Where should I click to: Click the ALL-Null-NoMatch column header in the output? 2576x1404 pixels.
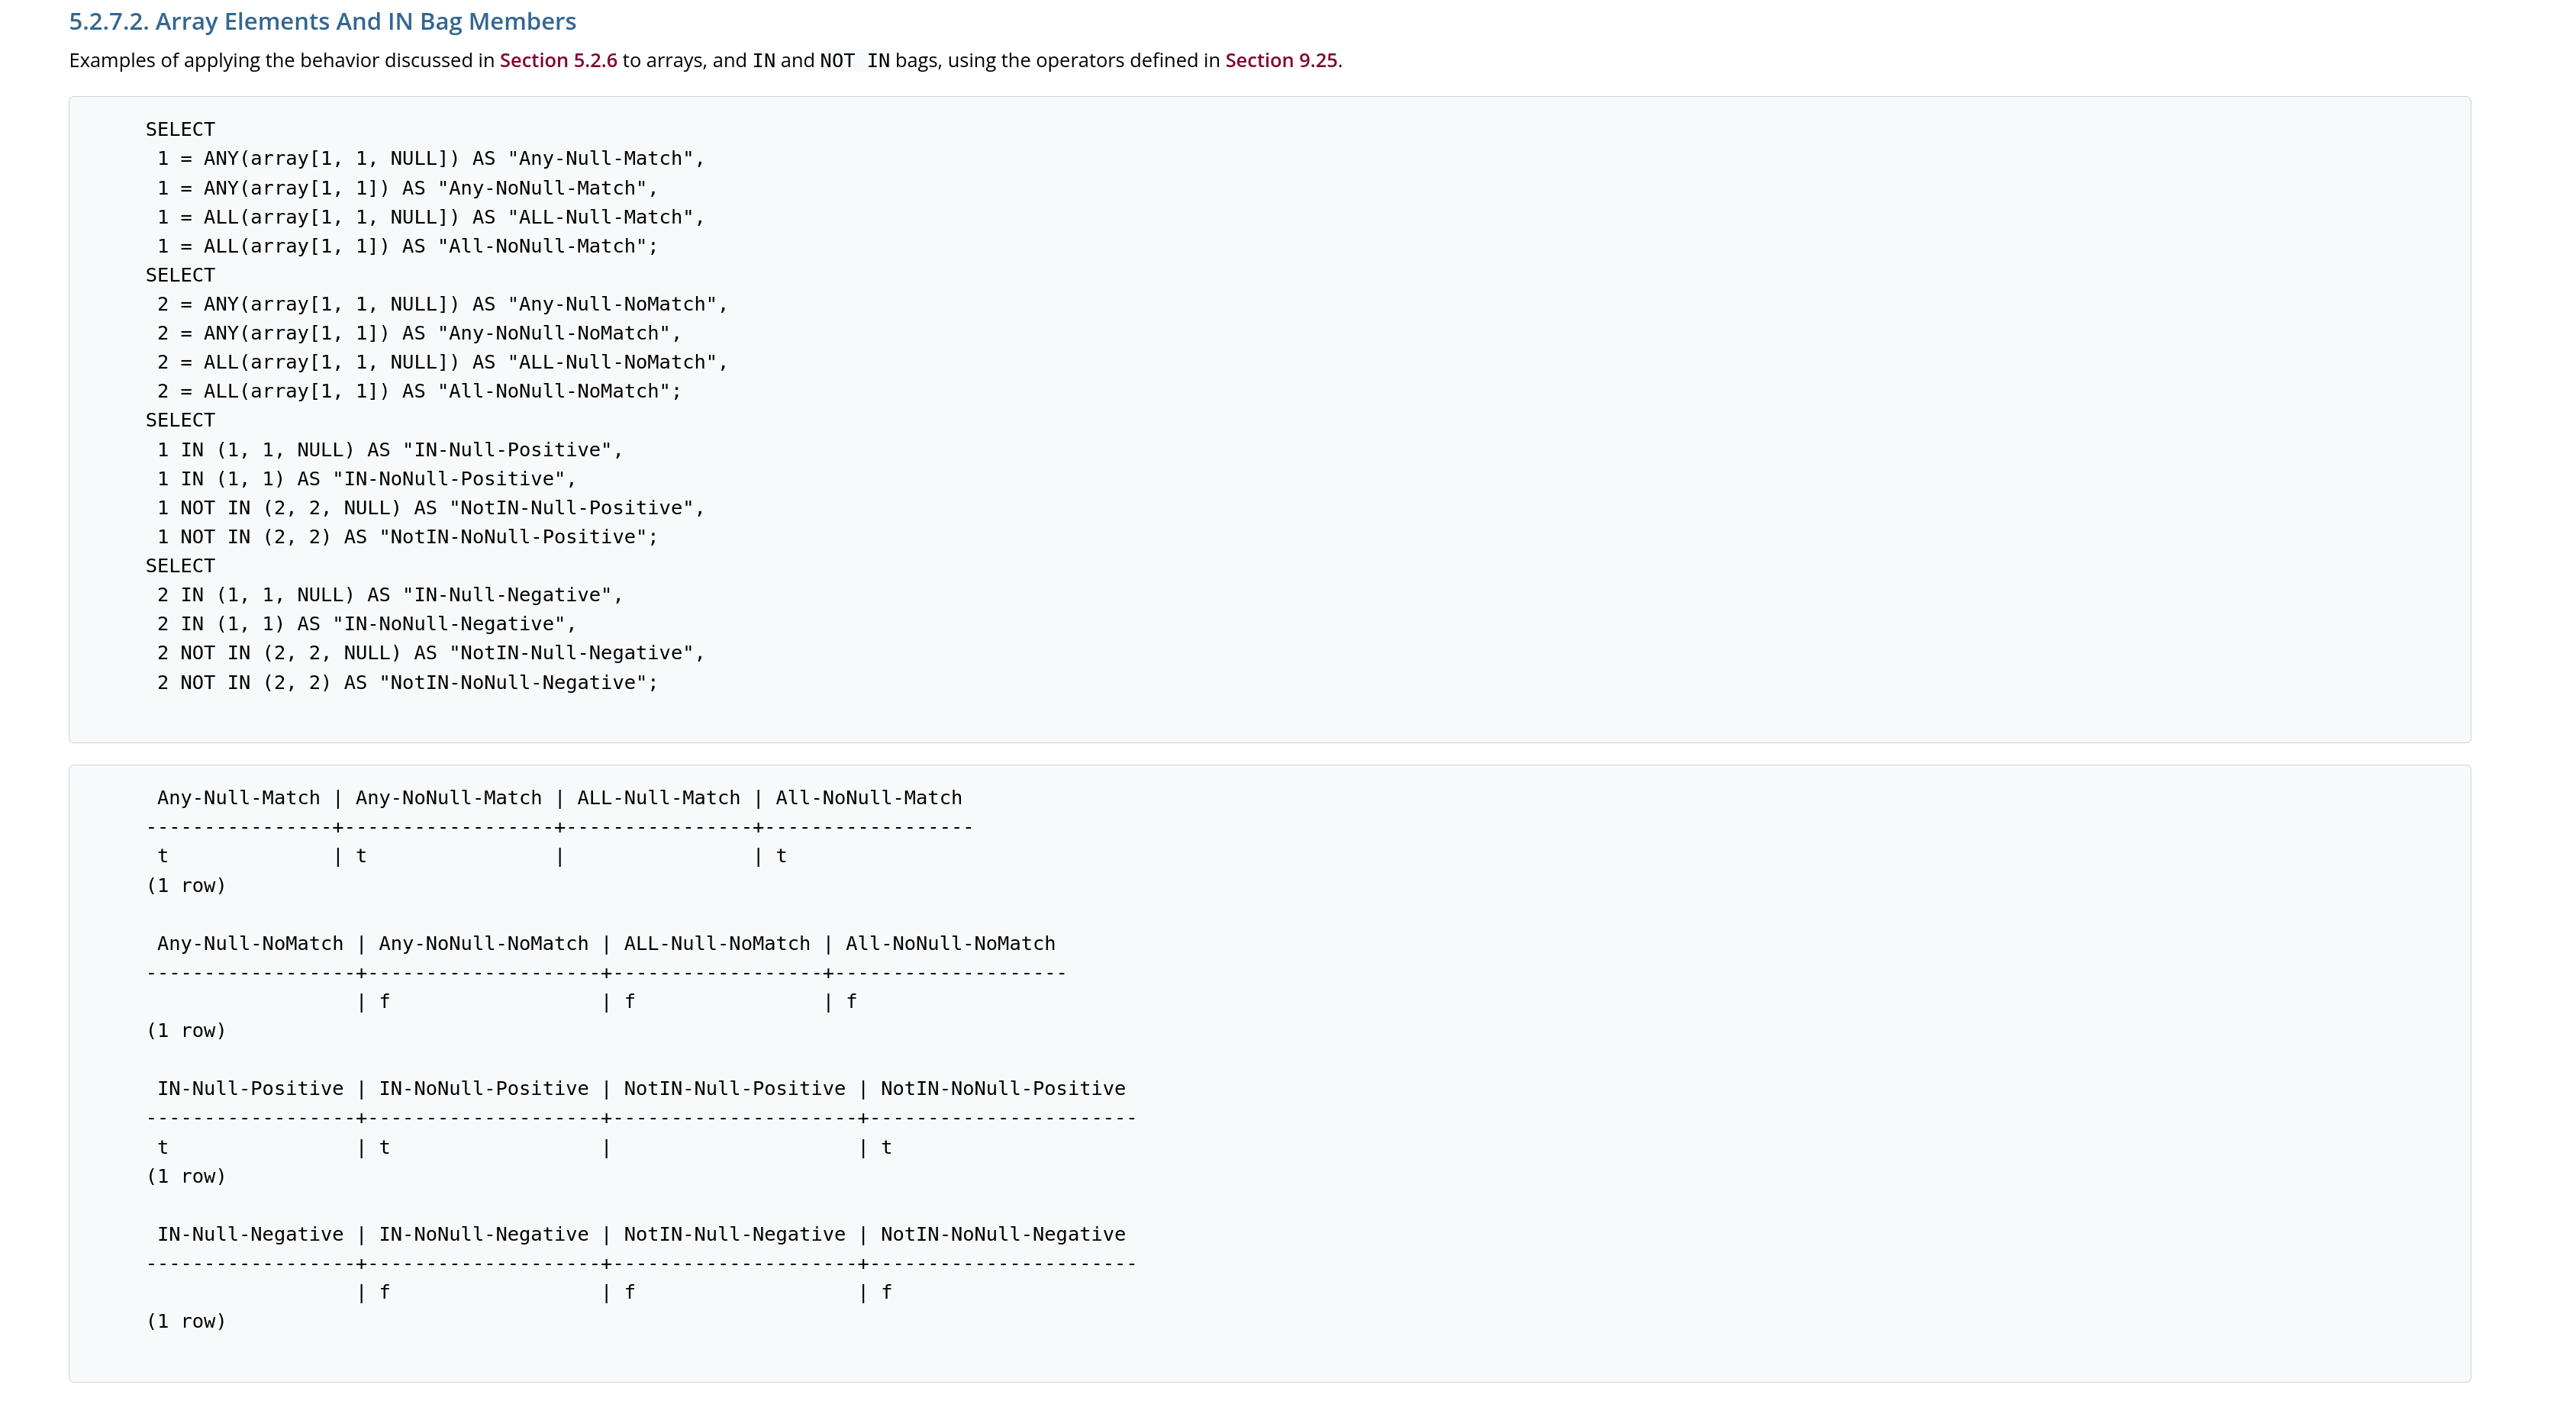(716, 944)
